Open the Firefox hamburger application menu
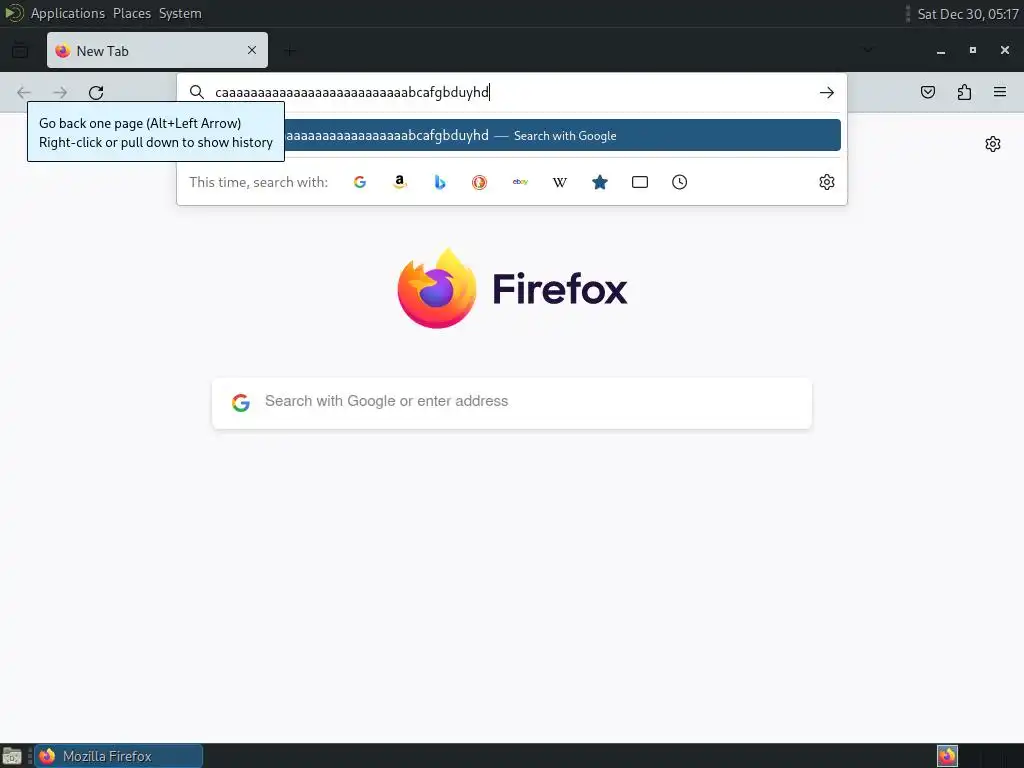Image resolution: width=1024 pixels, height=768 pixels. pos(1000,92)
